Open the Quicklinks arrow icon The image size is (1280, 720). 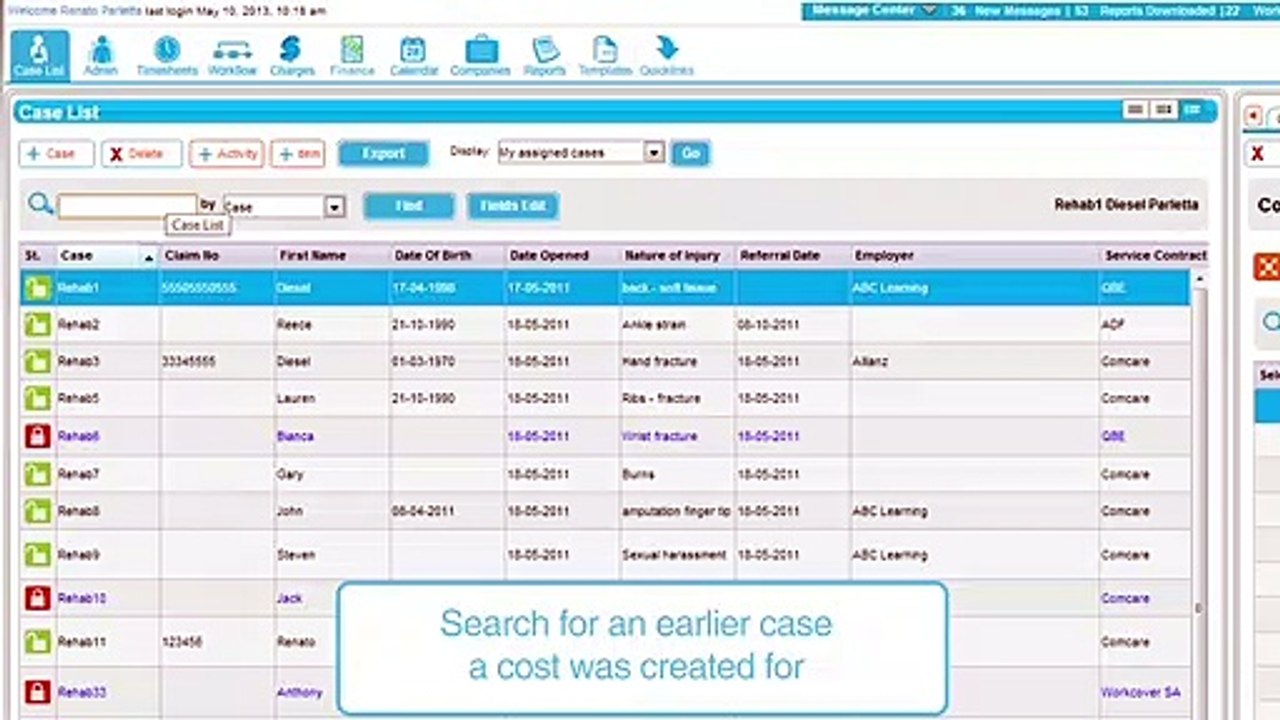point(666,54)
